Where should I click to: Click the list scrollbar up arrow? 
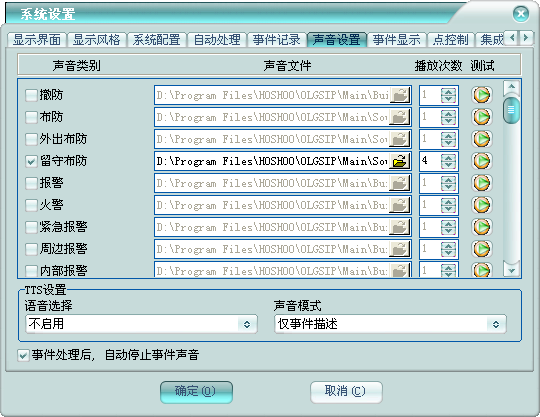pos(511,87)
